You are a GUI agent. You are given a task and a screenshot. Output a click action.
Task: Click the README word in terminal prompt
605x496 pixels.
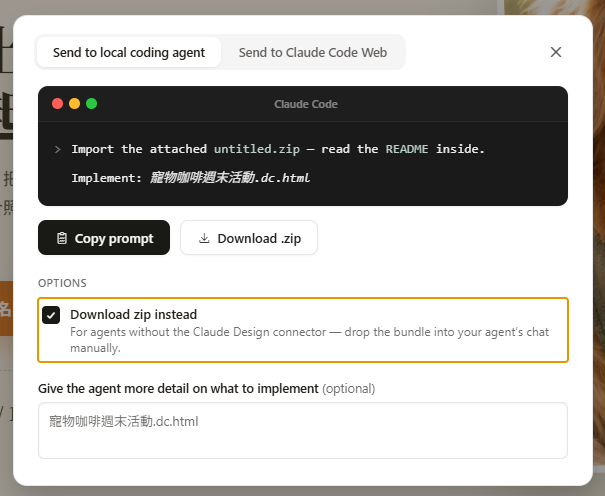point(407,149)
